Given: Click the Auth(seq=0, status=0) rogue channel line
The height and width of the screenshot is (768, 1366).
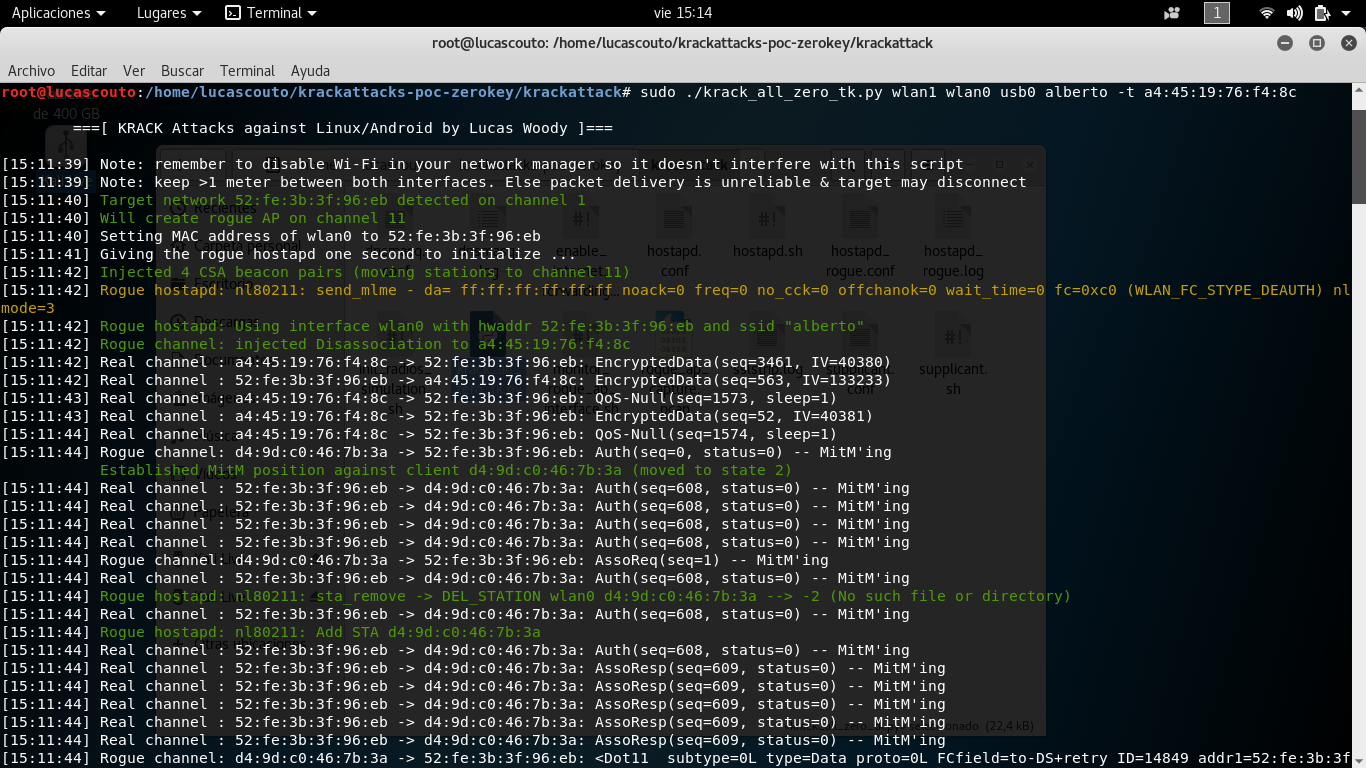Looking at the screenshot, I should click(x=445, y=452).
